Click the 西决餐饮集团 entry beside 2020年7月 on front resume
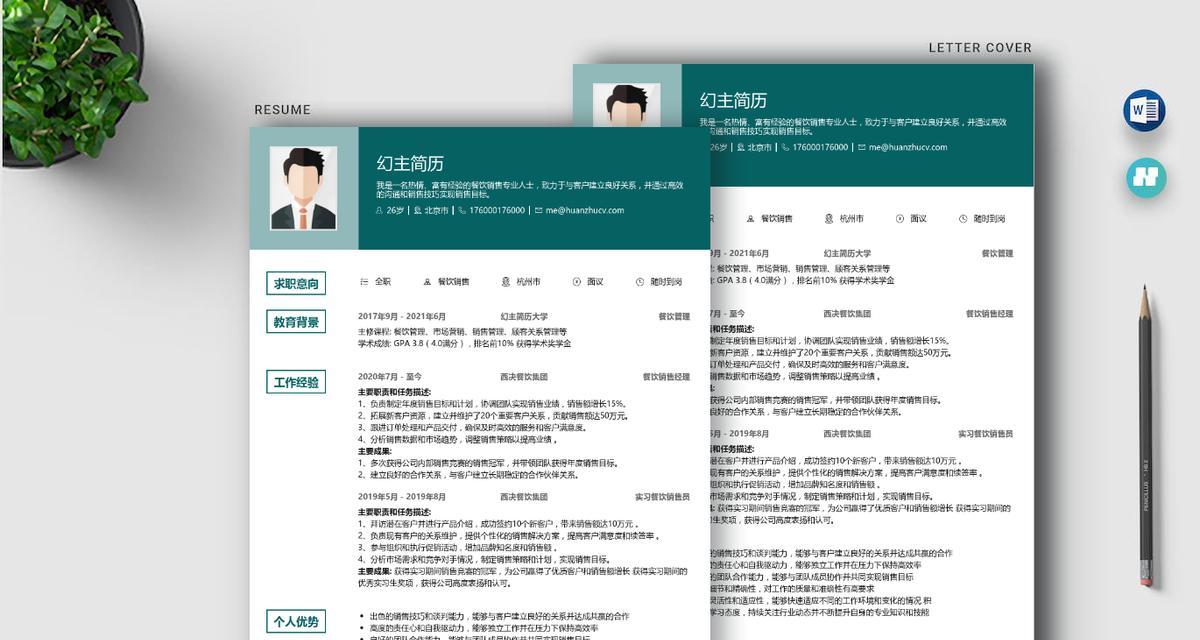This screenshot has width=1200, height=640. (x=524, y=377)
